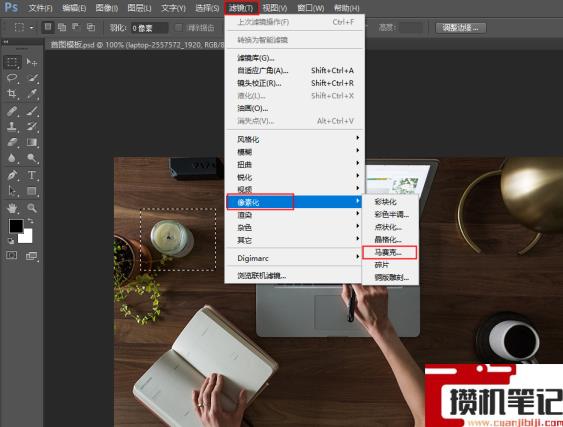Reset default foreground and background colors
The image size is (563, 427).
tap(11, 240)
